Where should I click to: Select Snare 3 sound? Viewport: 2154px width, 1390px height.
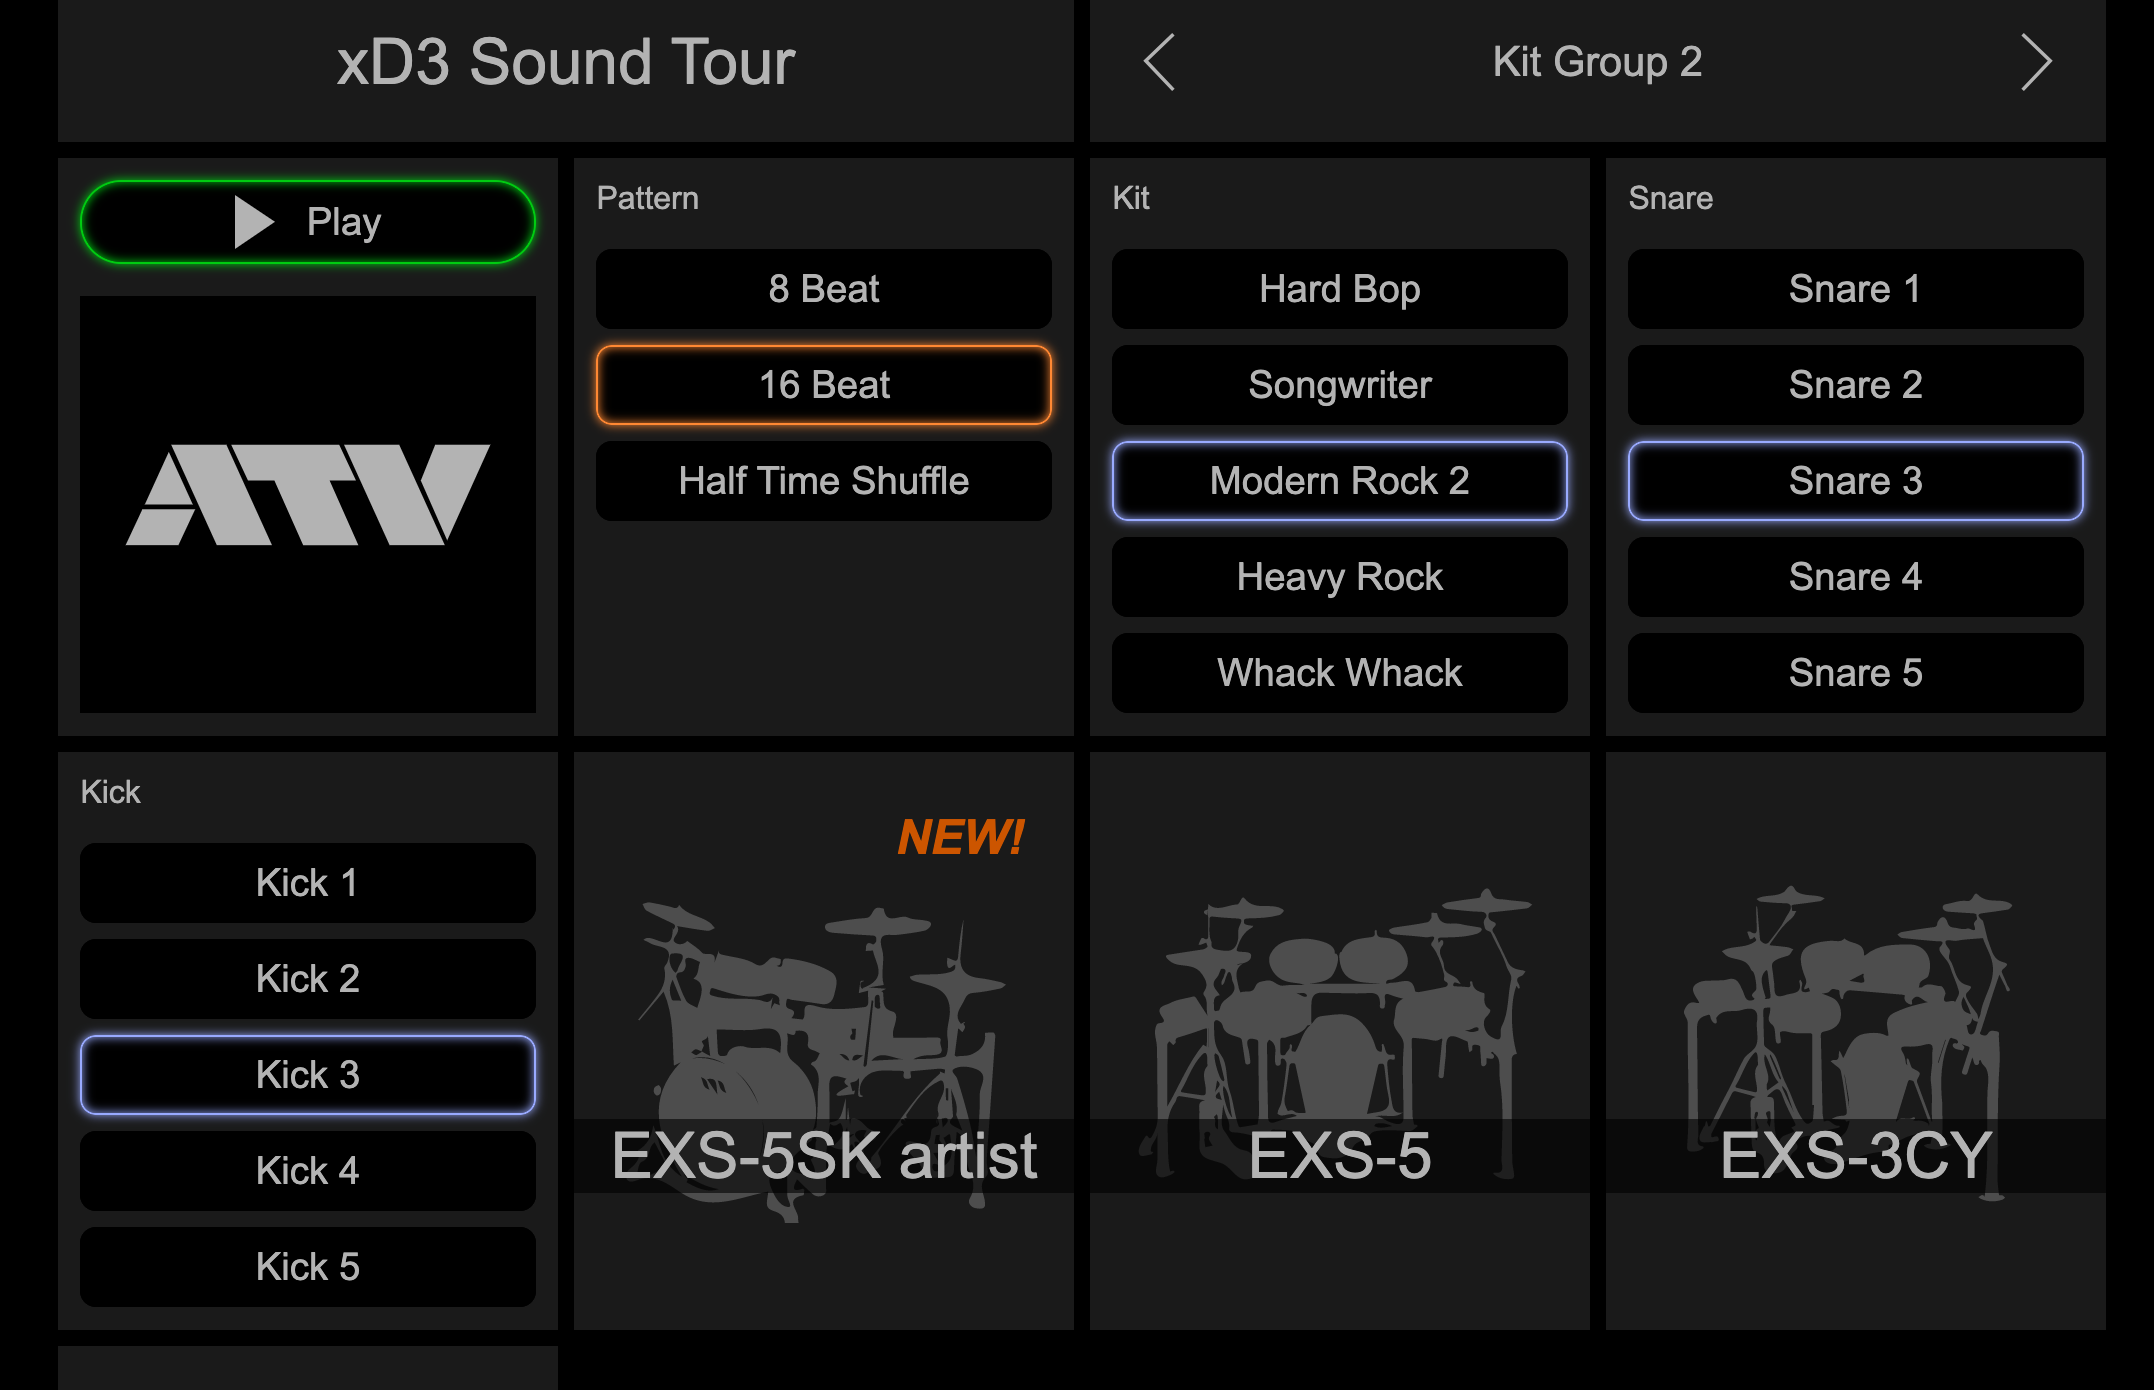1856,481
